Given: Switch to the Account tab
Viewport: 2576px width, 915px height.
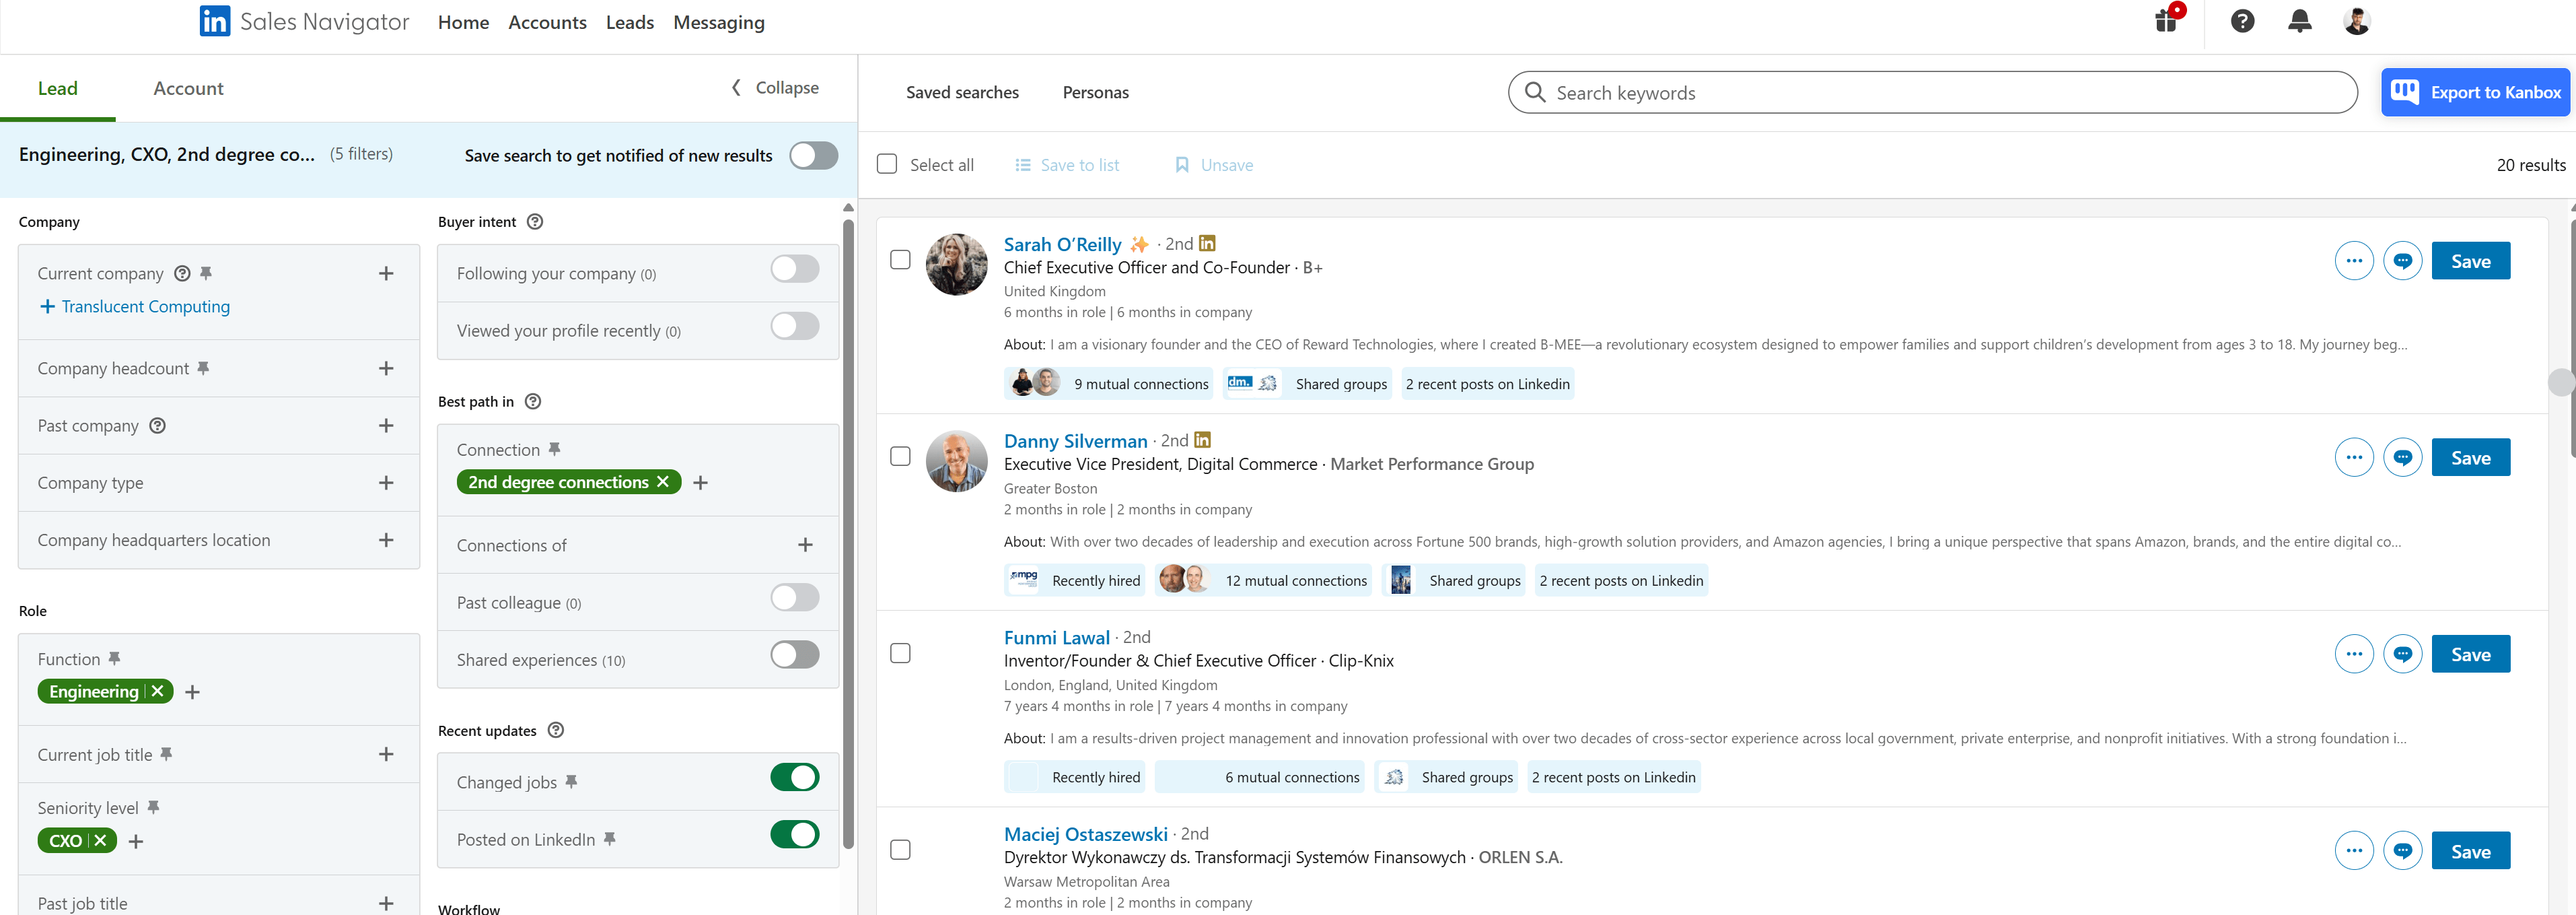Looking at the screenshot, I should (188, 88).
